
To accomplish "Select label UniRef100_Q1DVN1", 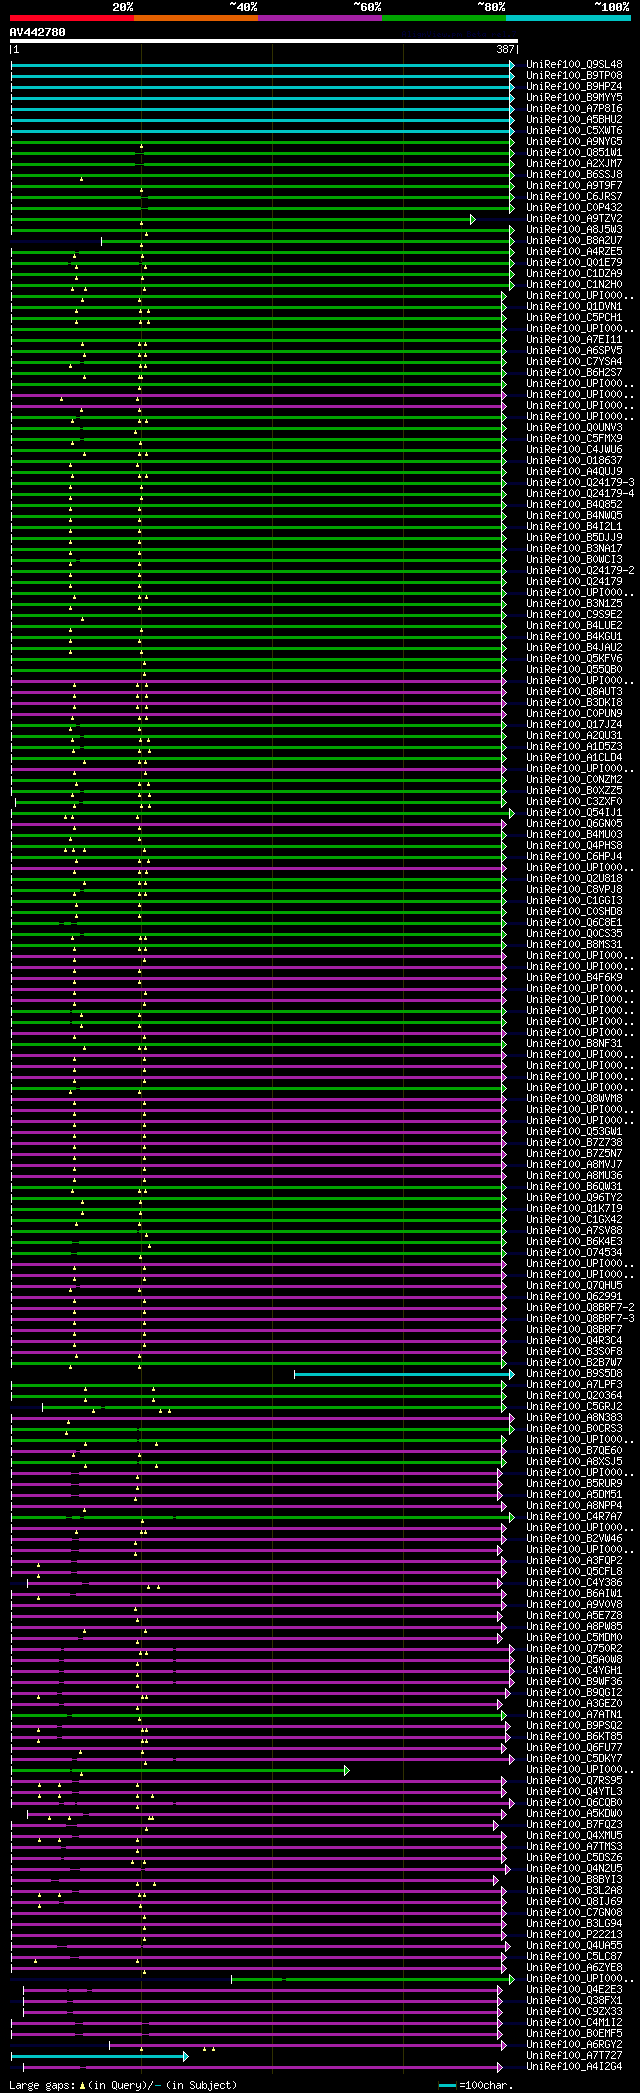I will point(574,307).
